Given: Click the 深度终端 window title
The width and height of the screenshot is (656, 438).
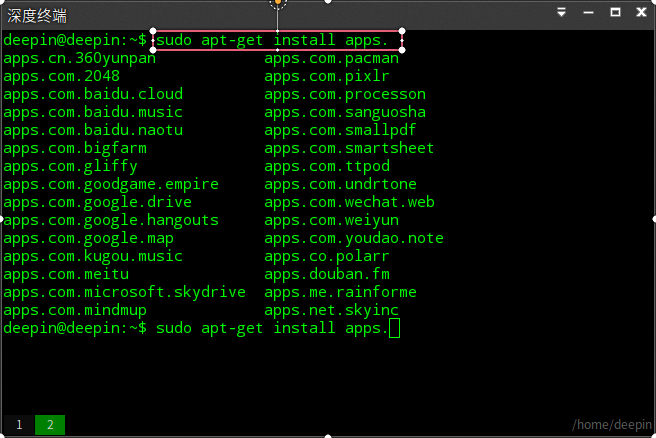Looking at the screenshot, I should tap(37, 16).
